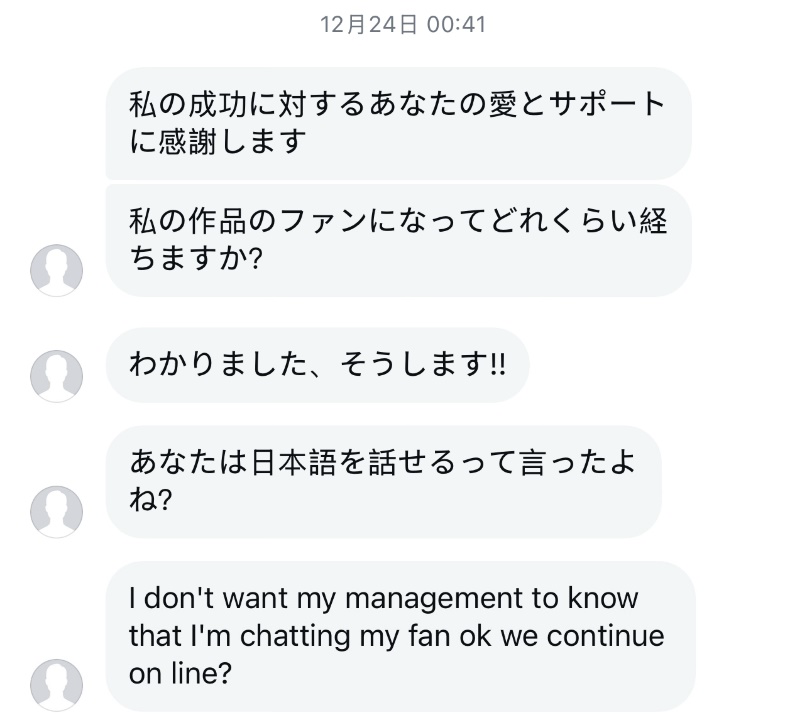This screenshot has height=721, width=807.
Task: Tap avatar next to the English management message
Action: [x=57, y=685]
